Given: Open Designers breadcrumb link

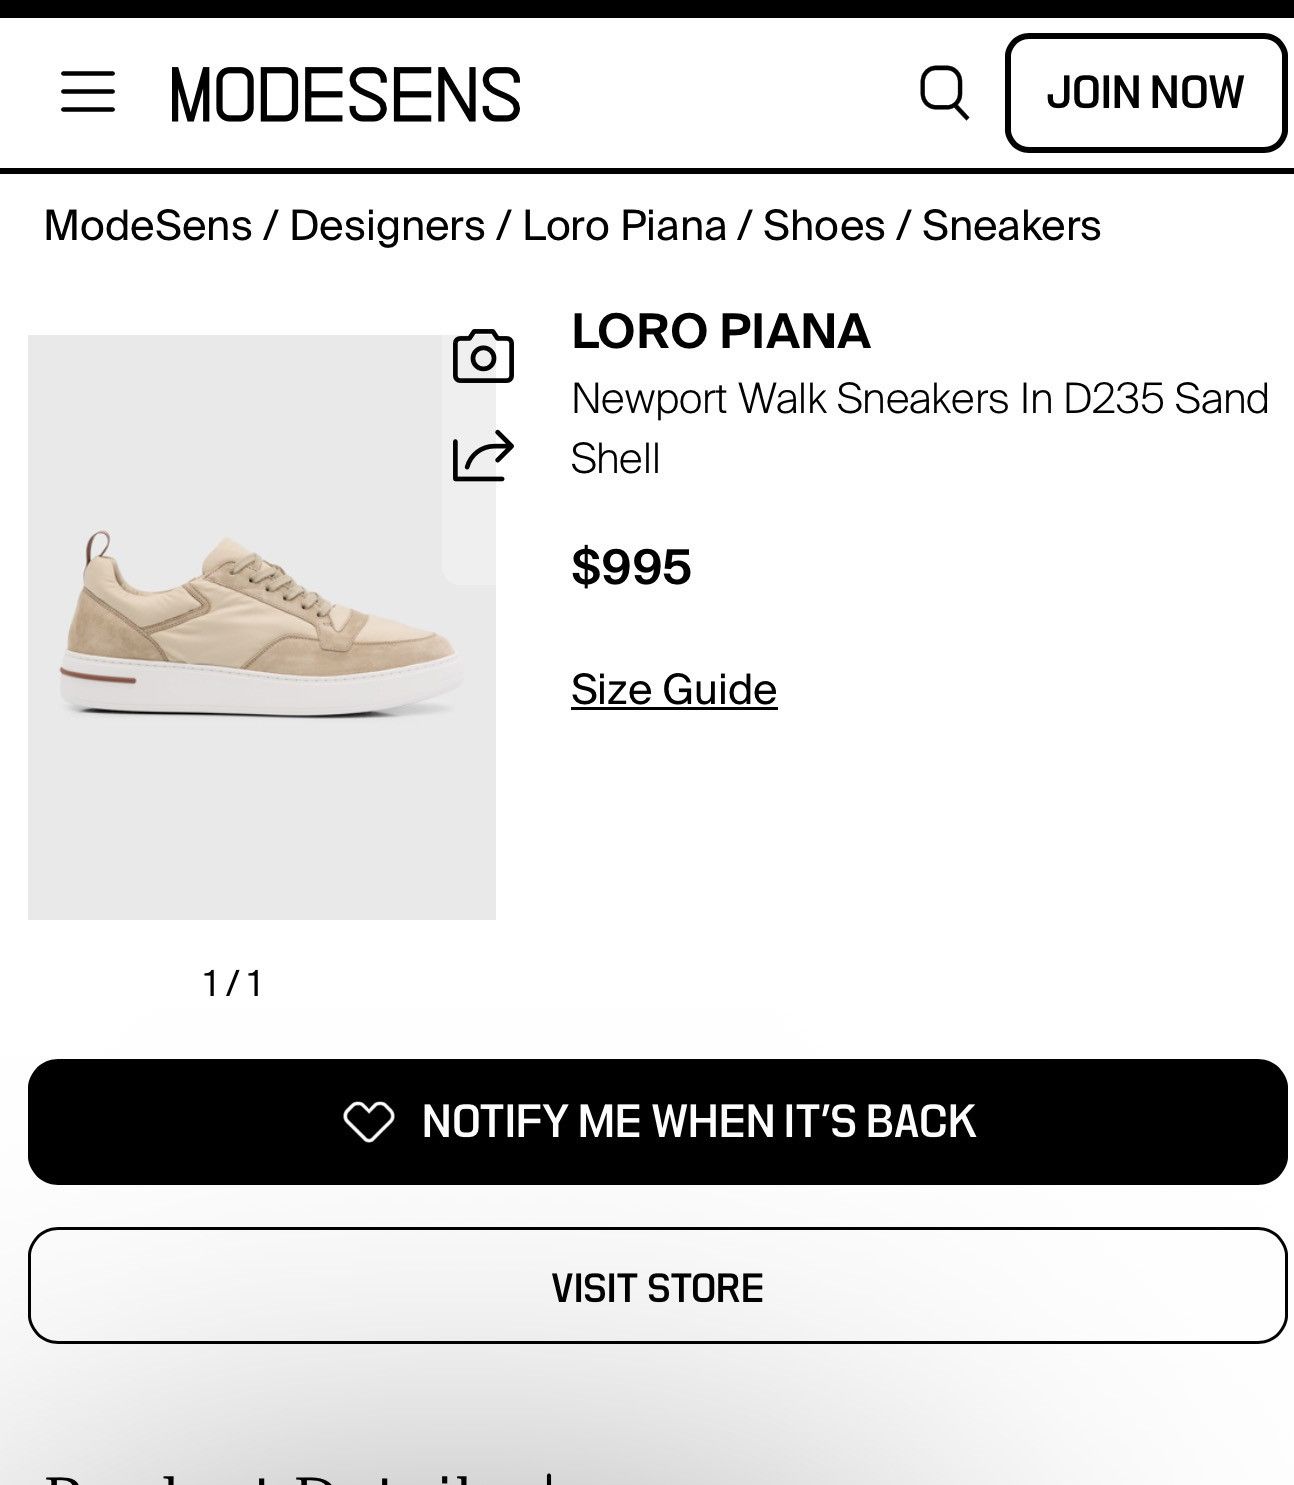Looking at the screenshot, I should [387, 225].
